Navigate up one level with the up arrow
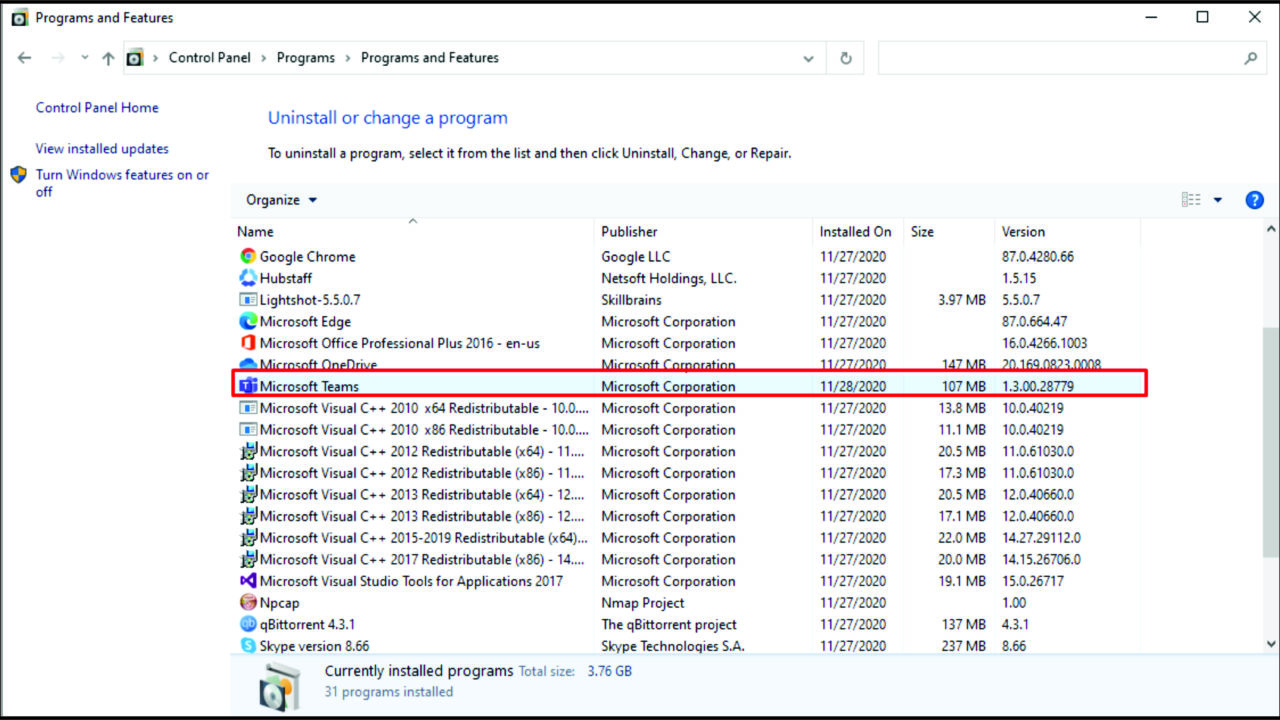This screenshot has height=720, width=1280. click(109, 58)
